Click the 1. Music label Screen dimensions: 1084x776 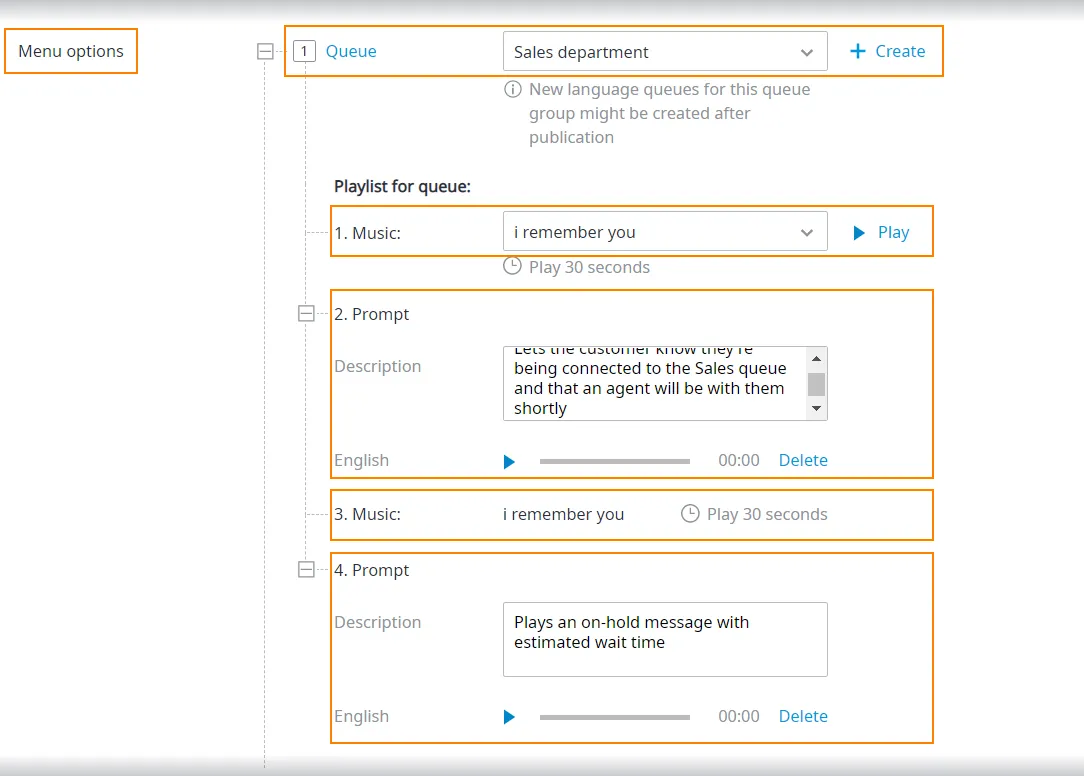pos(367,233)
